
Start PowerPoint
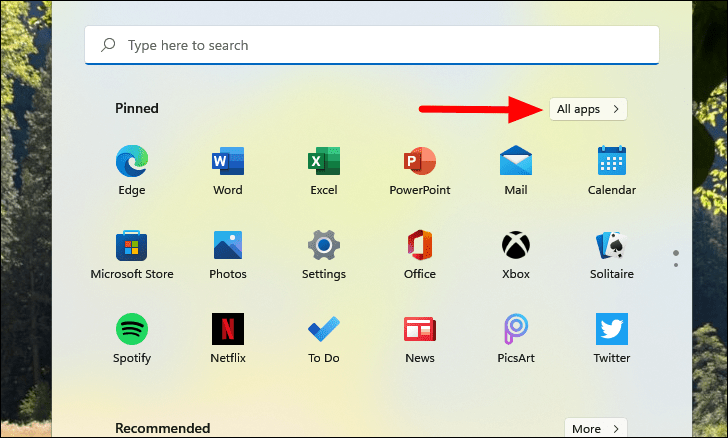coord(420,170)
